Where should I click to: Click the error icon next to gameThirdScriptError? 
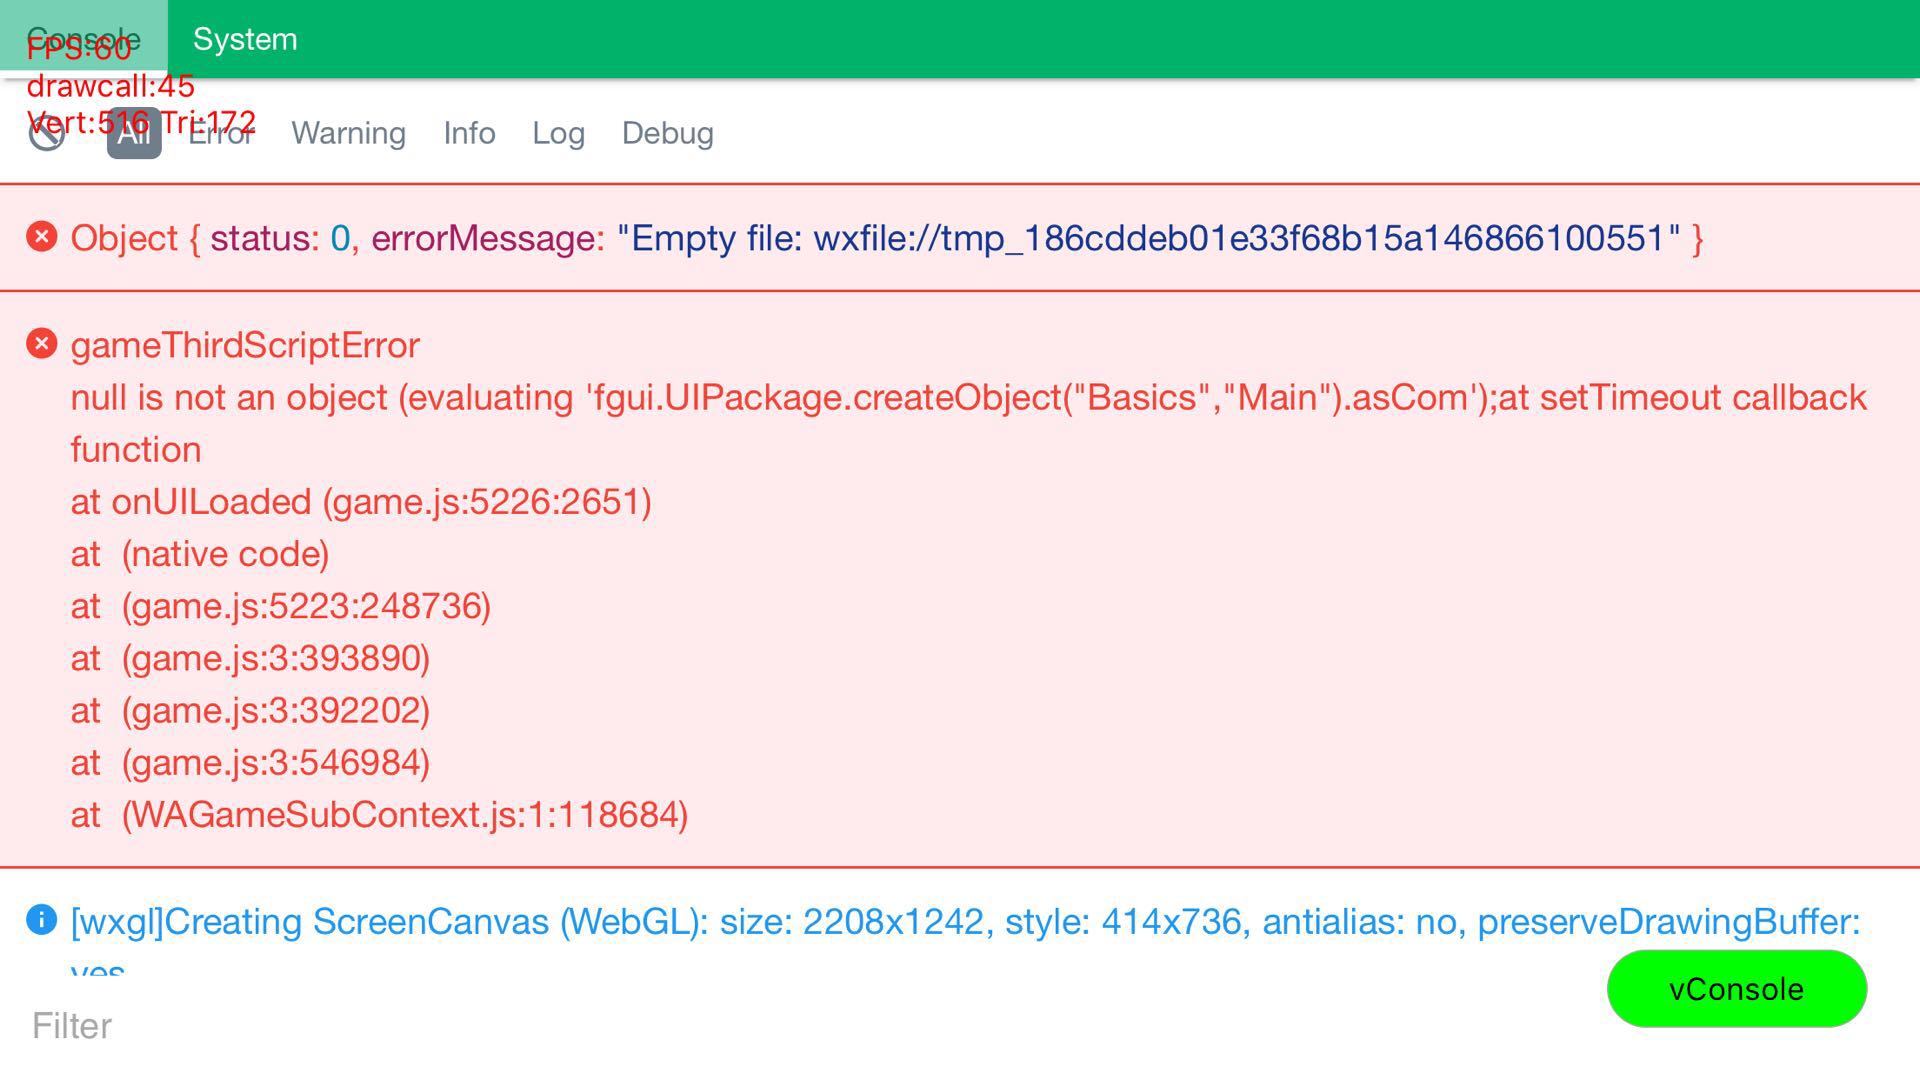point(42,344)
